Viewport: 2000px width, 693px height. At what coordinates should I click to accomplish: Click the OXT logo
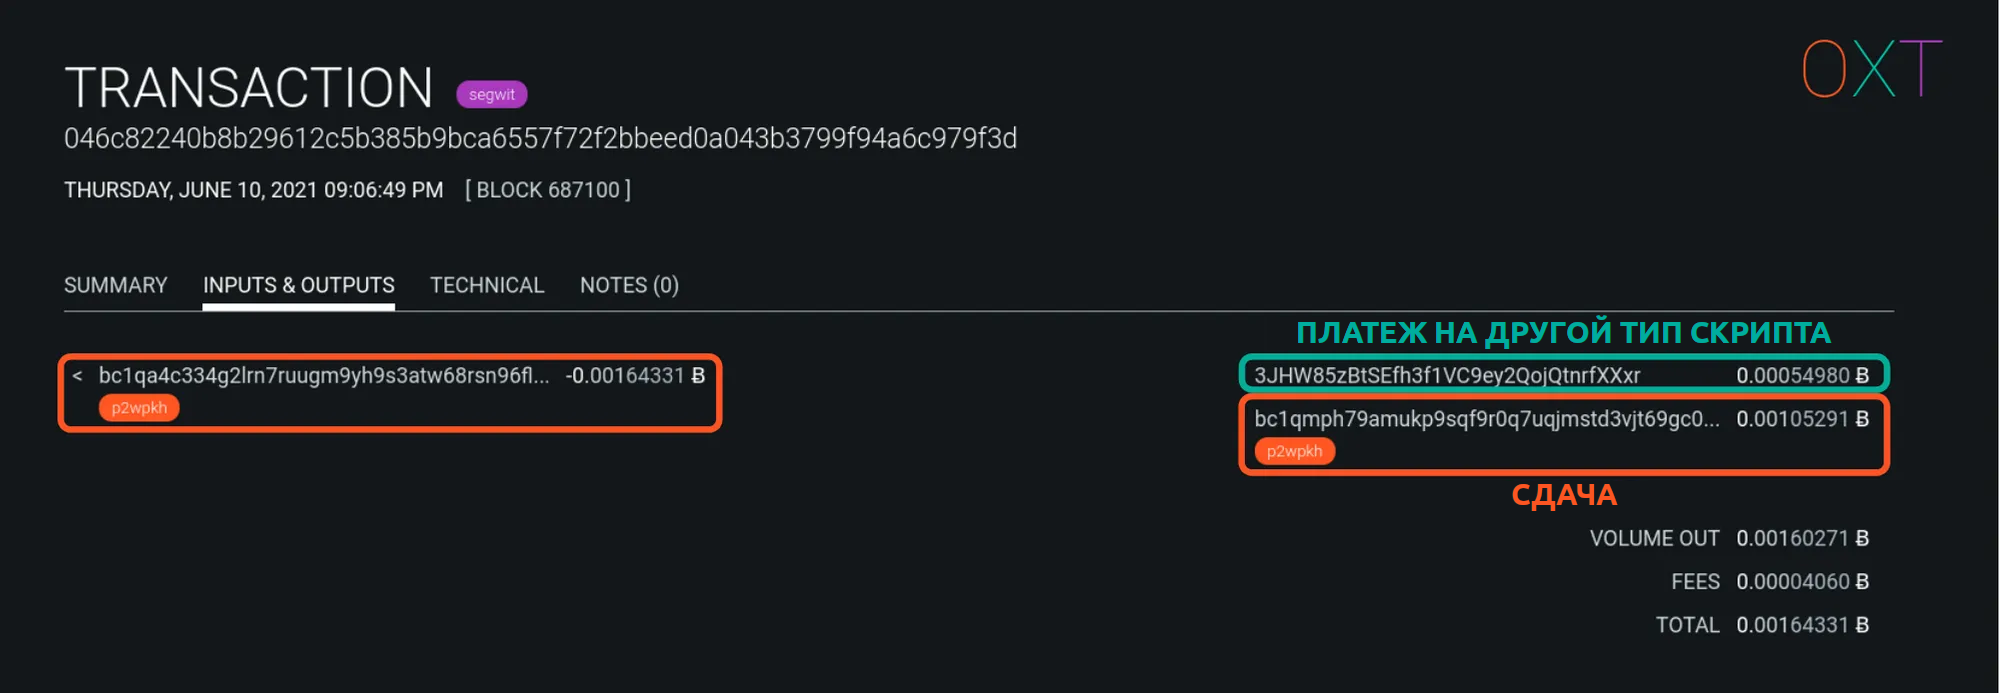[x=1871, y=69]
